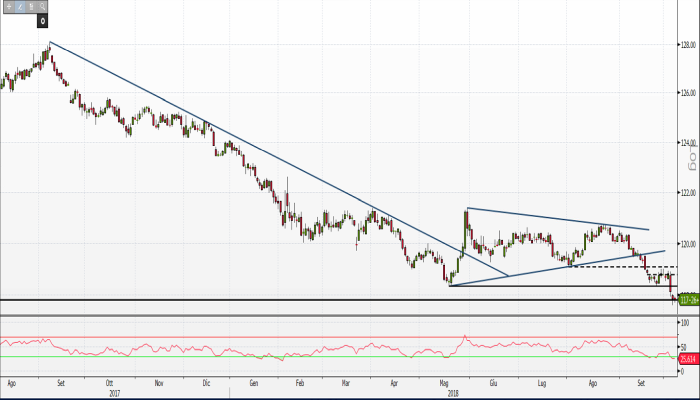The height and width of the screenshot is (400, 700).
Task: Select the thick black horizontal line
Action: pos(300,300)
